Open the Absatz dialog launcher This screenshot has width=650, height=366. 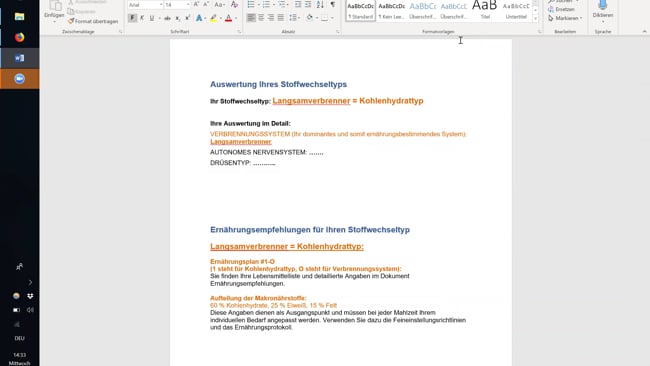tap(338, 32)
